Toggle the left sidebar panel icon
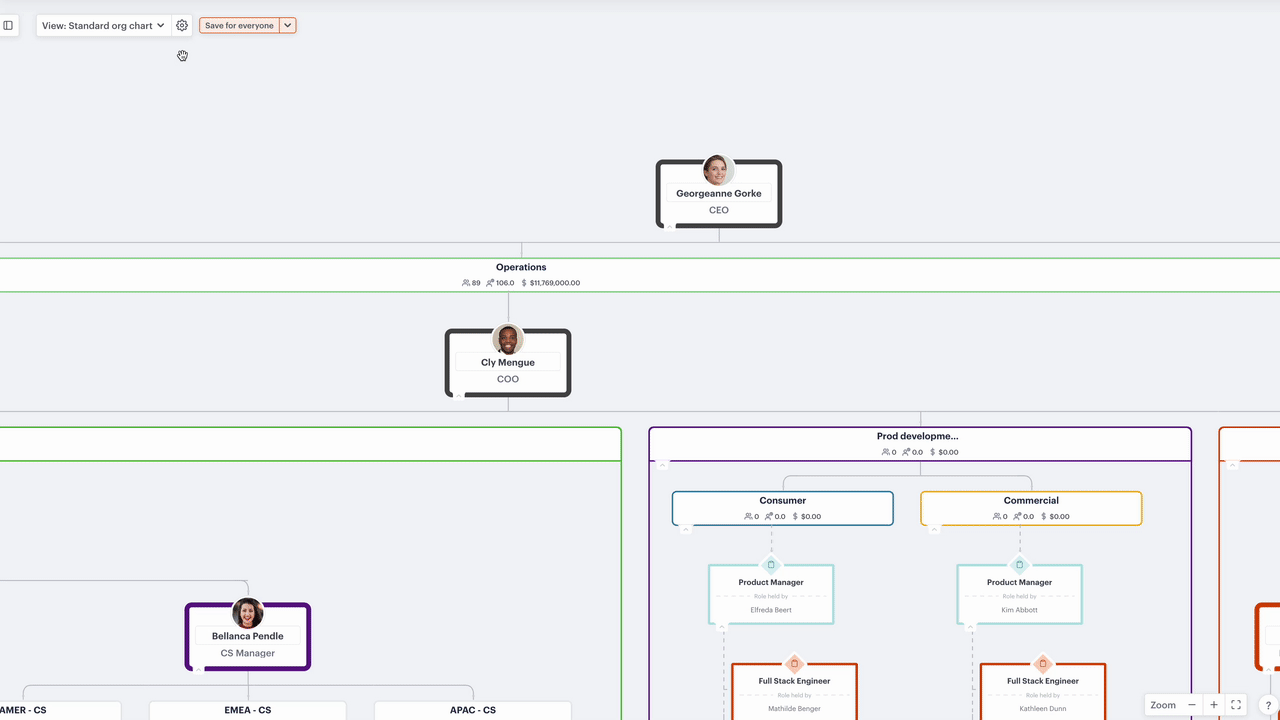 coord(8,25)
